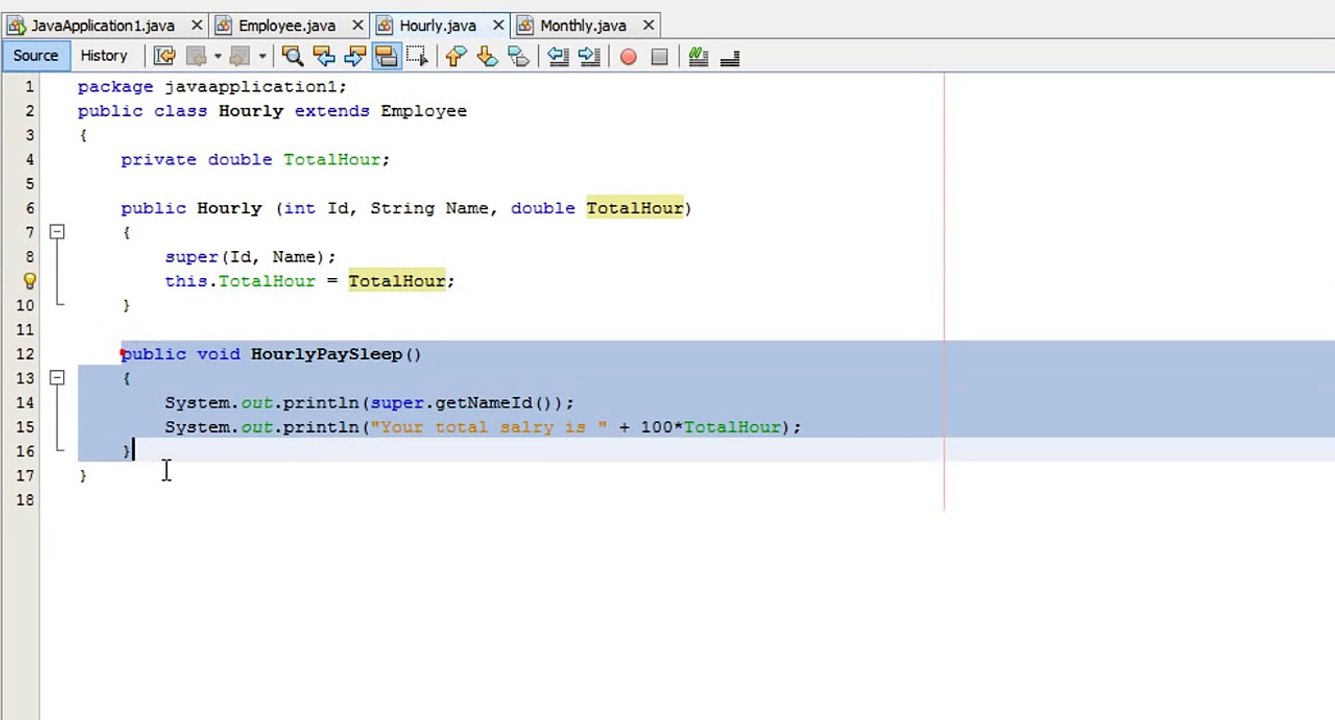Collapse the HourlyPaySleep method fold
1335x720 pixels.
[x=57, y=378]
